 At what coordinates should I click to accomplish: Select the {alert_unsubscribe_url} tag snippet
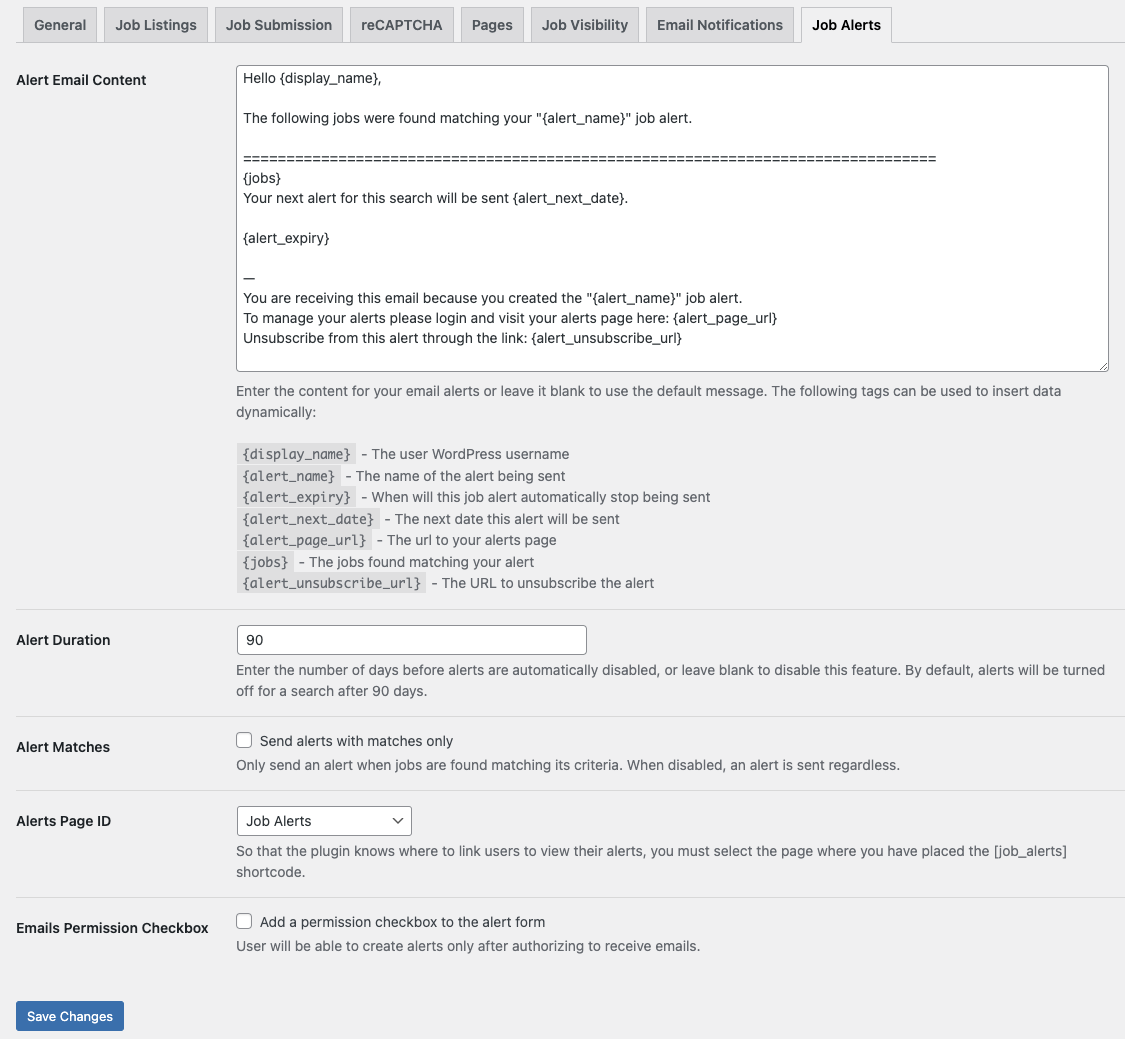pos(331,582)
